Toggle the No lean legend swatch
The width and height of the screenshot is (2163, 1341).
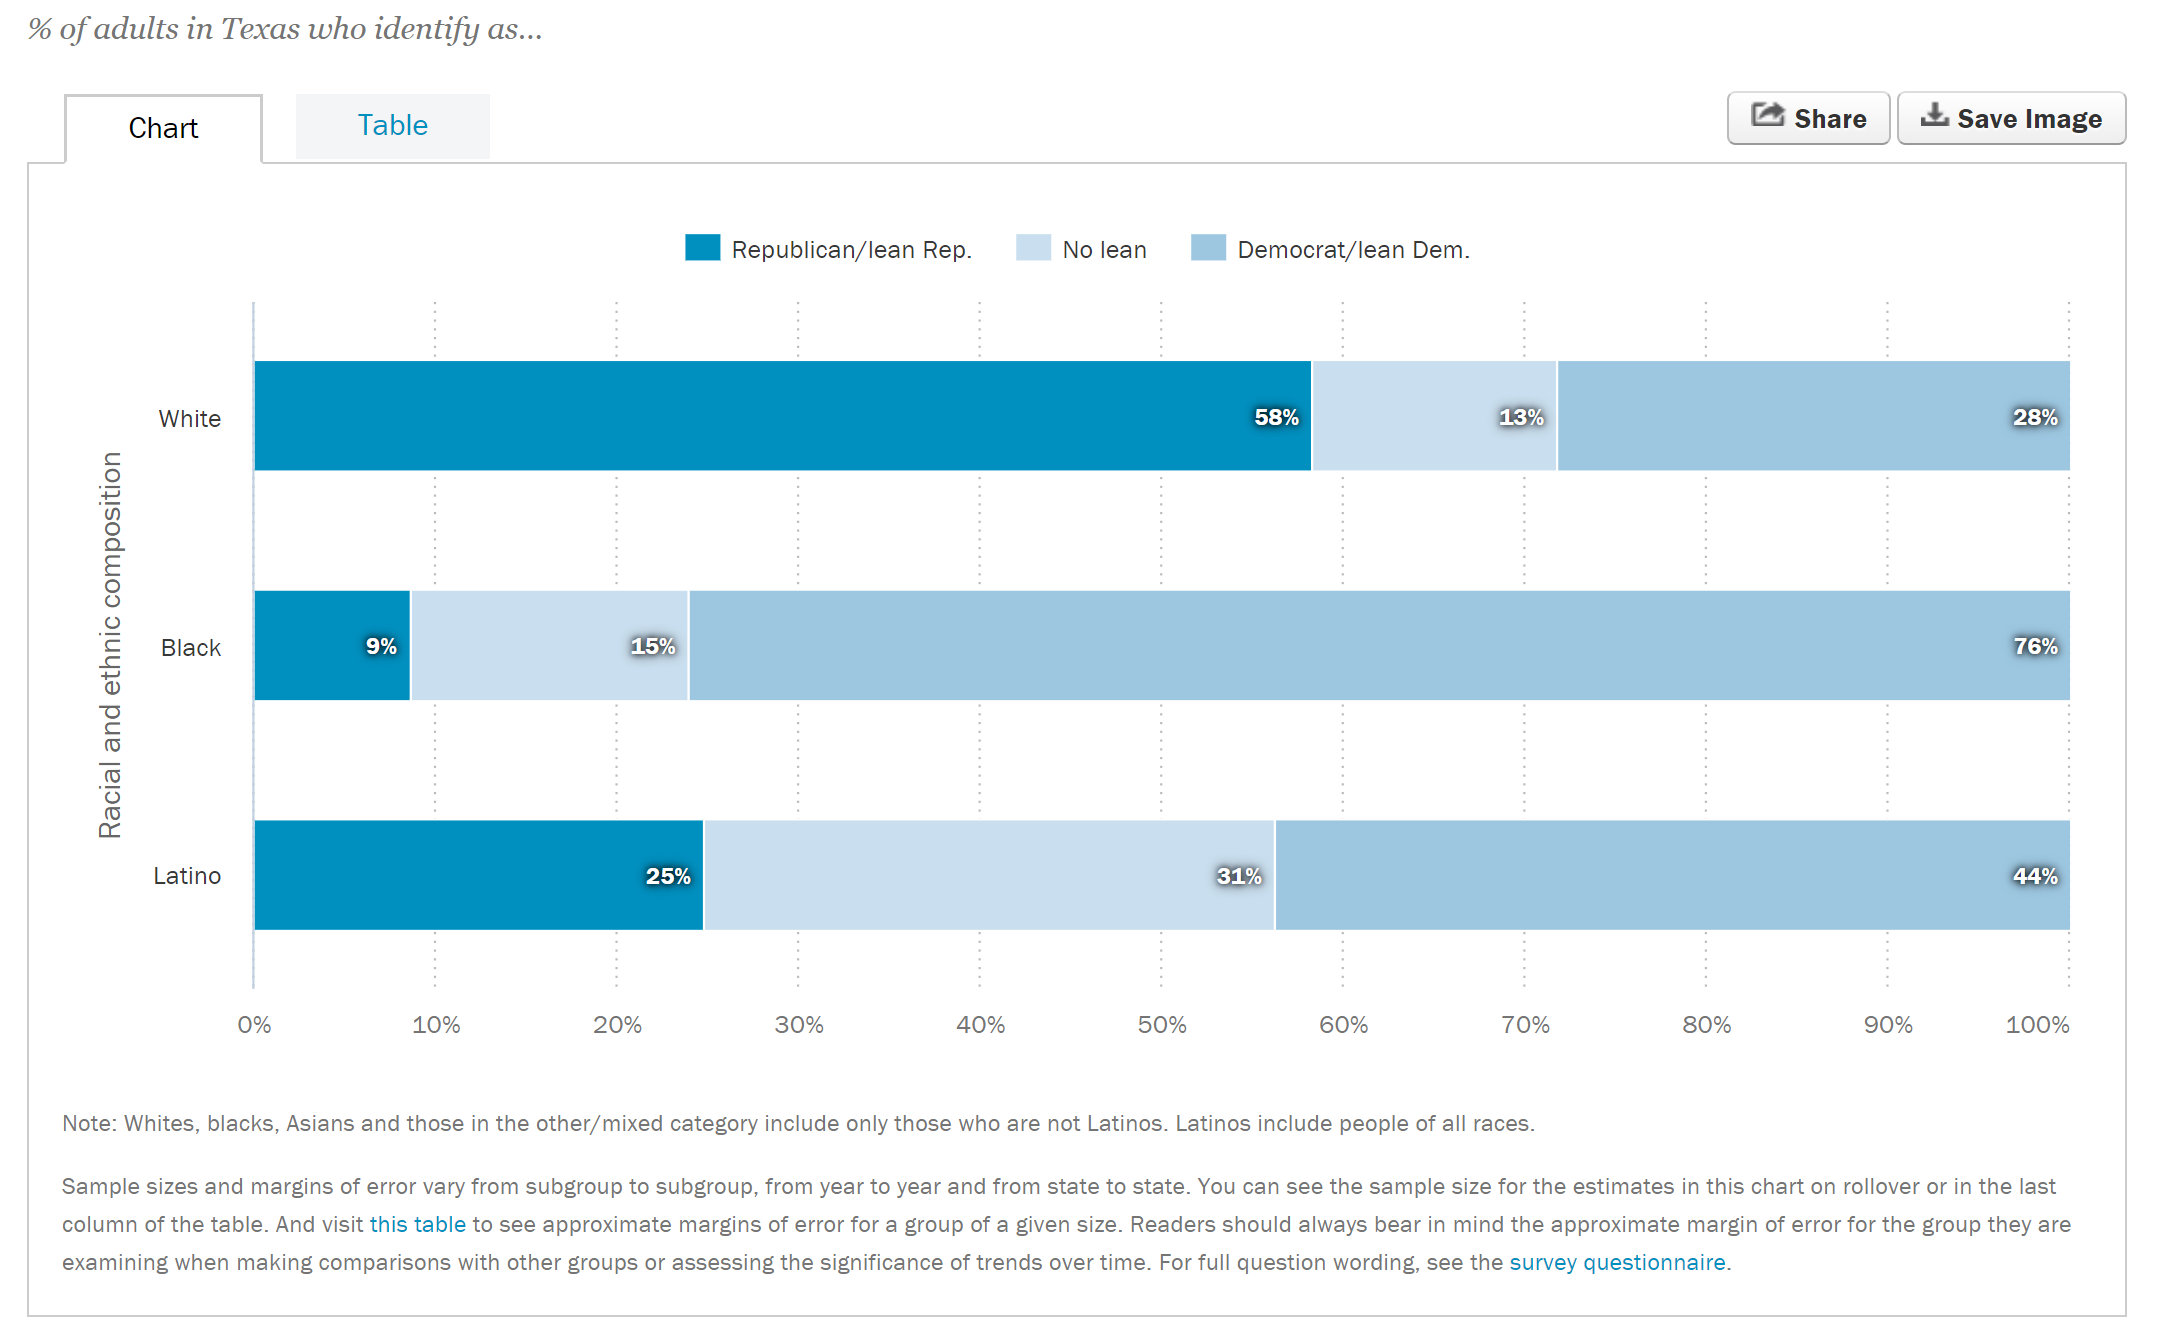(1033, 248)
